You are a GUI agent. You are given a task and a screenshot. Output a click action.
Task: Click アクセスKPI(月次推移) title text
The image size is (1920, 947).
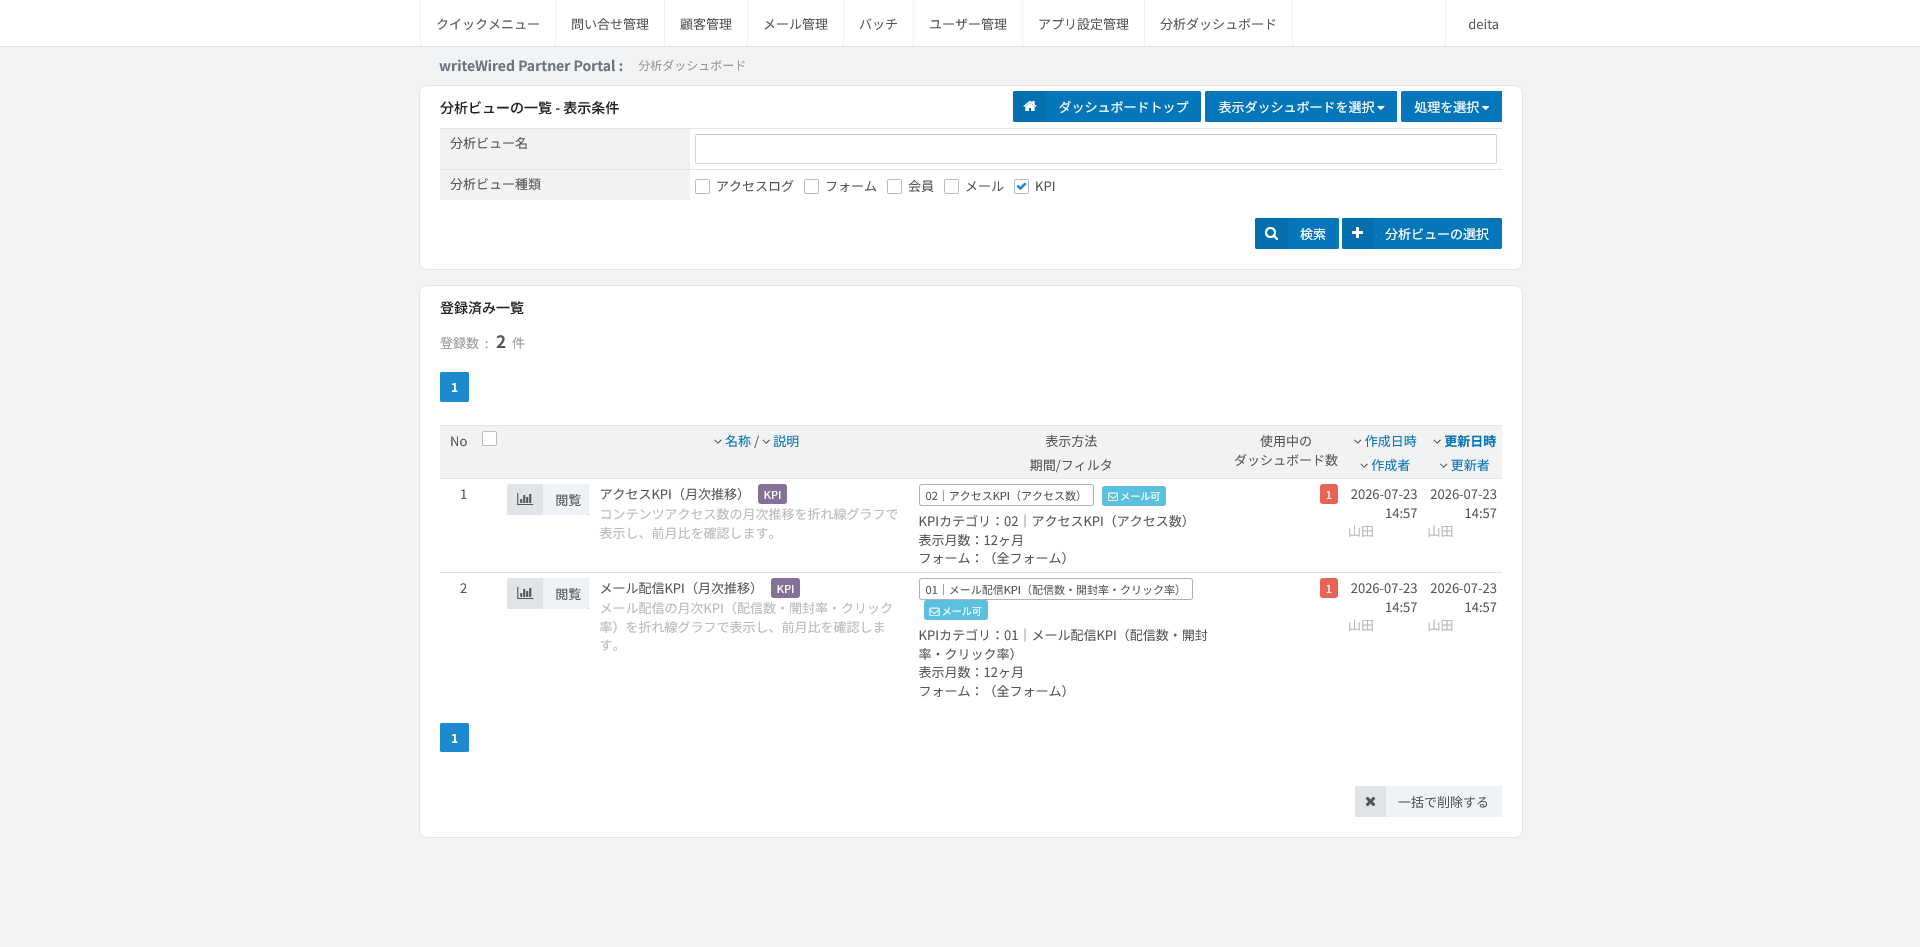coord(675,494)
